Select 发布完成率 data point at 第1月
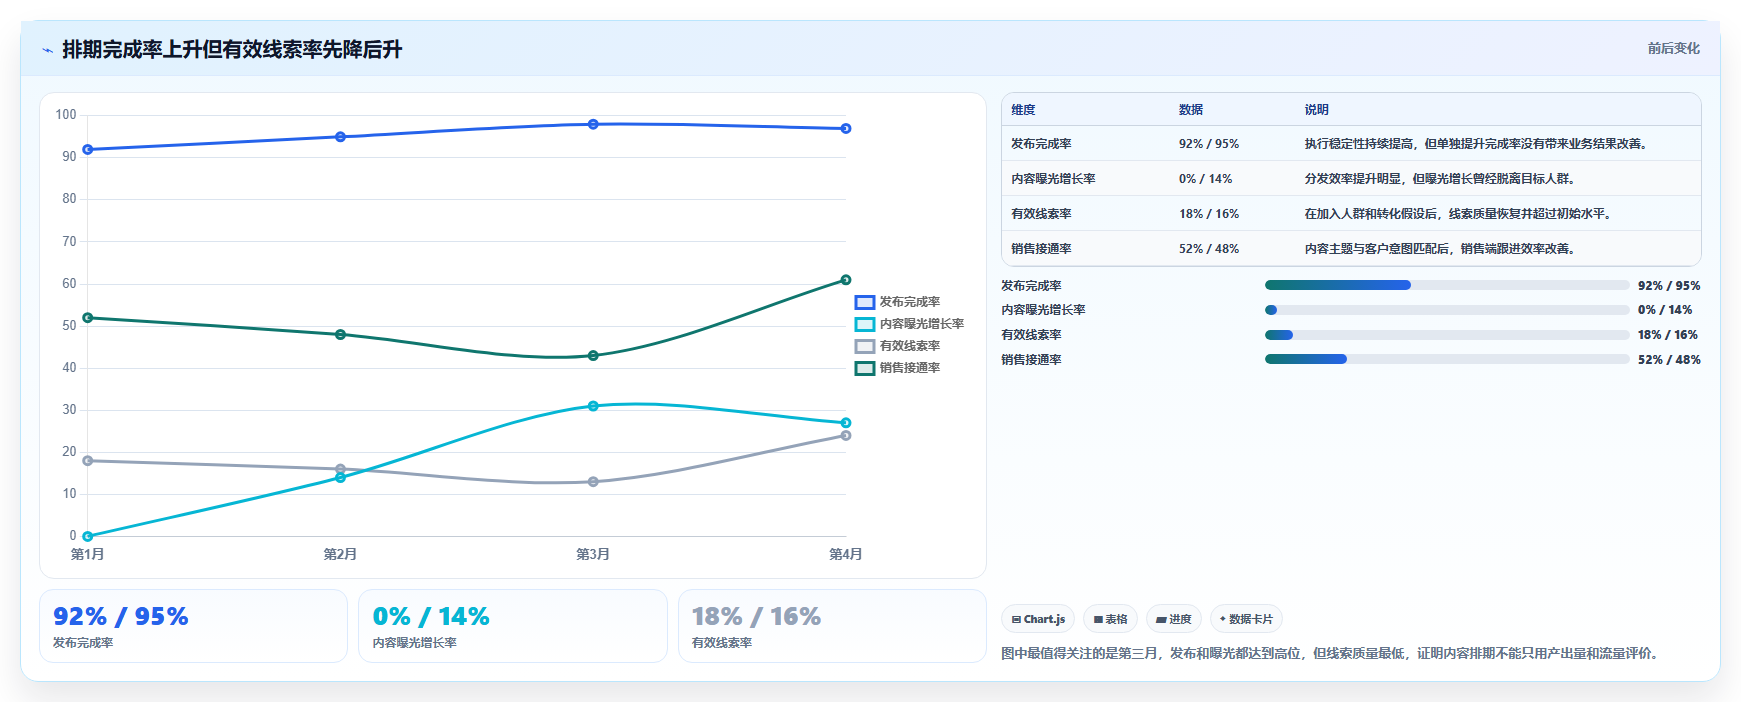 (88, 149)
